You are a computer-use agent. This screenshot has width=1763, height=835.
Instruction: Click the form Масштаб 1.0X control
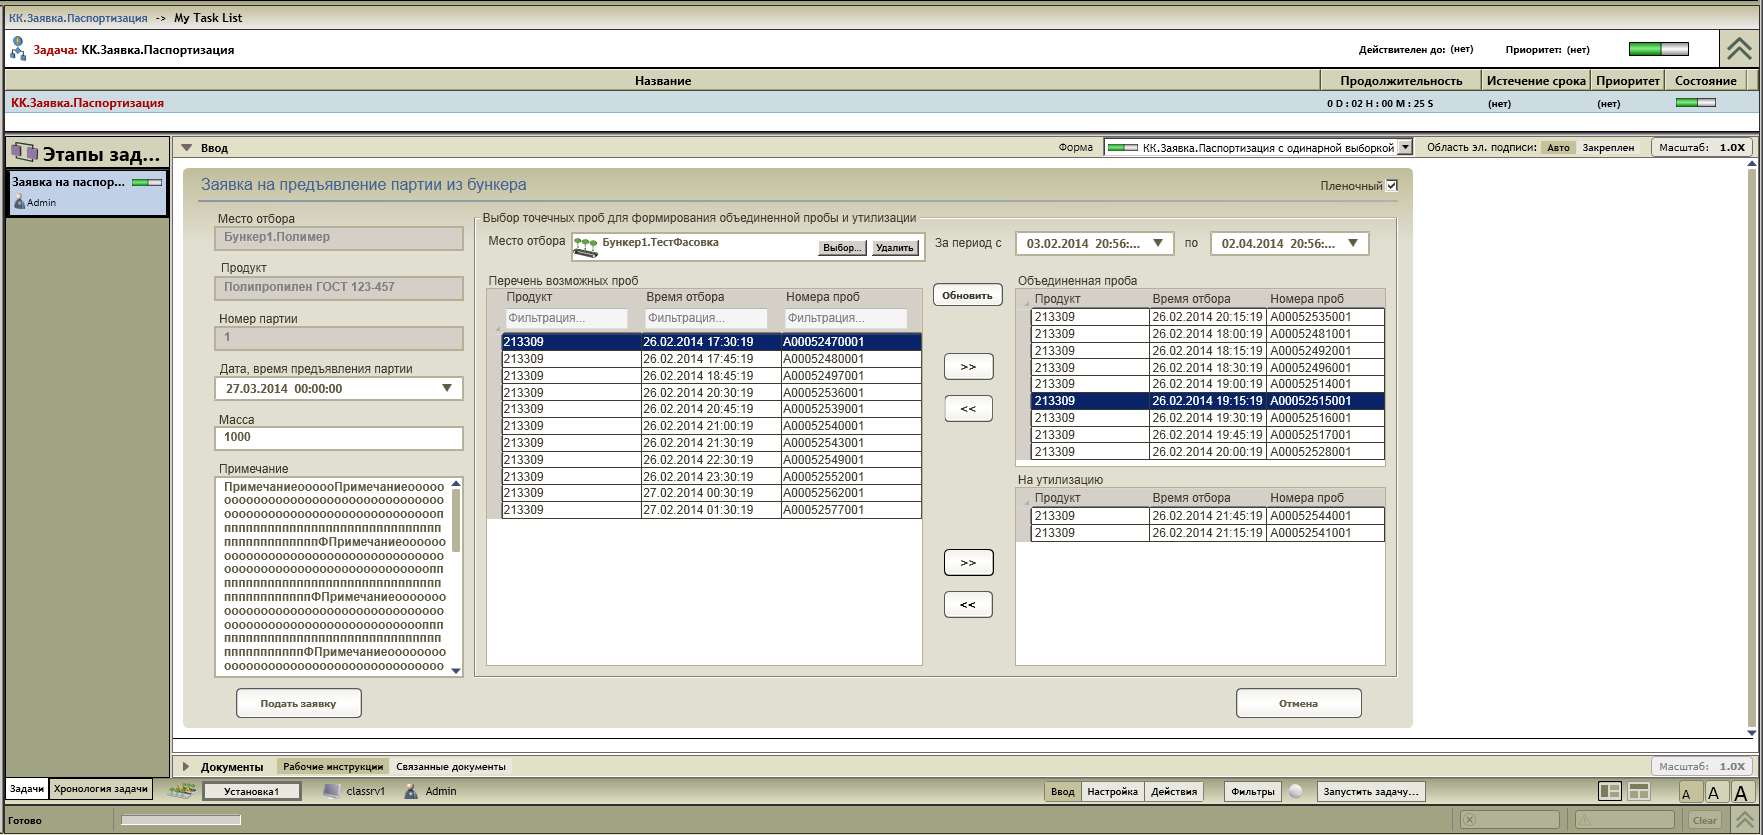click(1701, 148)
